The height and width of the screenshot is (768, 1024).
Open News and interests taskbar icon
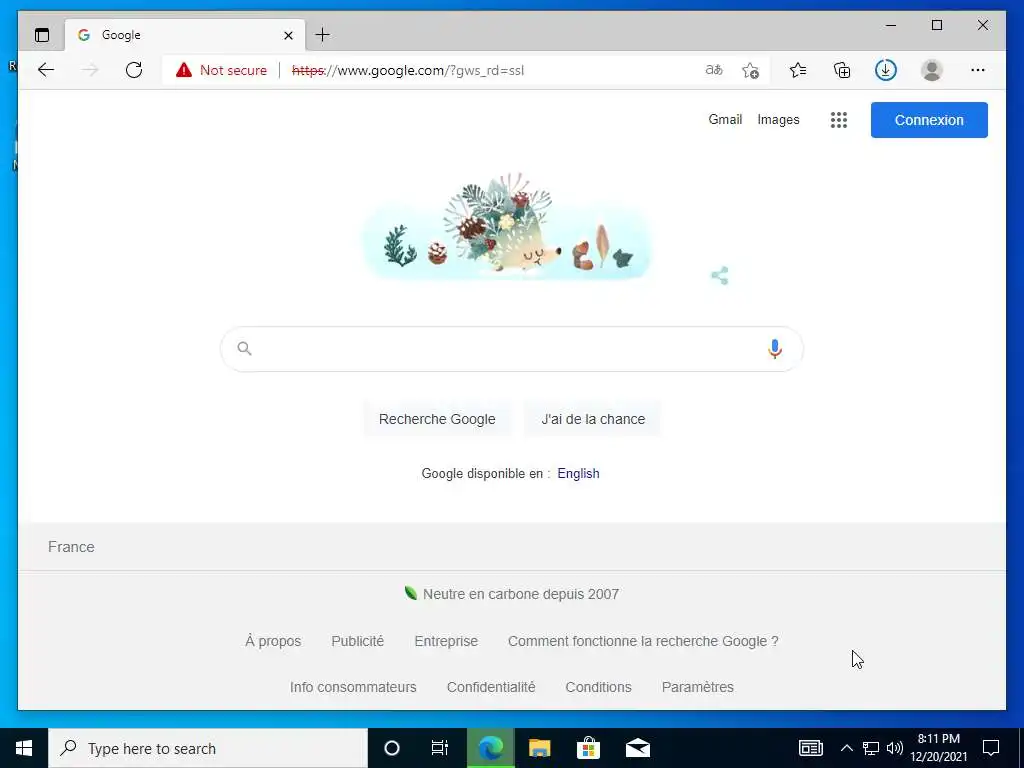point(810,748)
